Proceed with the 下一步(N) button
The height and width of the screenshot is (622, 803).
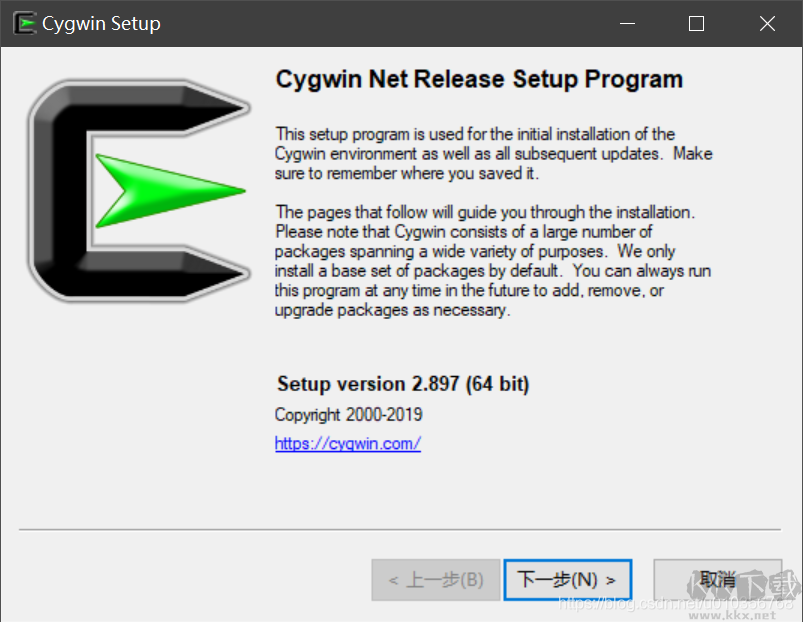tap(567, 579)
